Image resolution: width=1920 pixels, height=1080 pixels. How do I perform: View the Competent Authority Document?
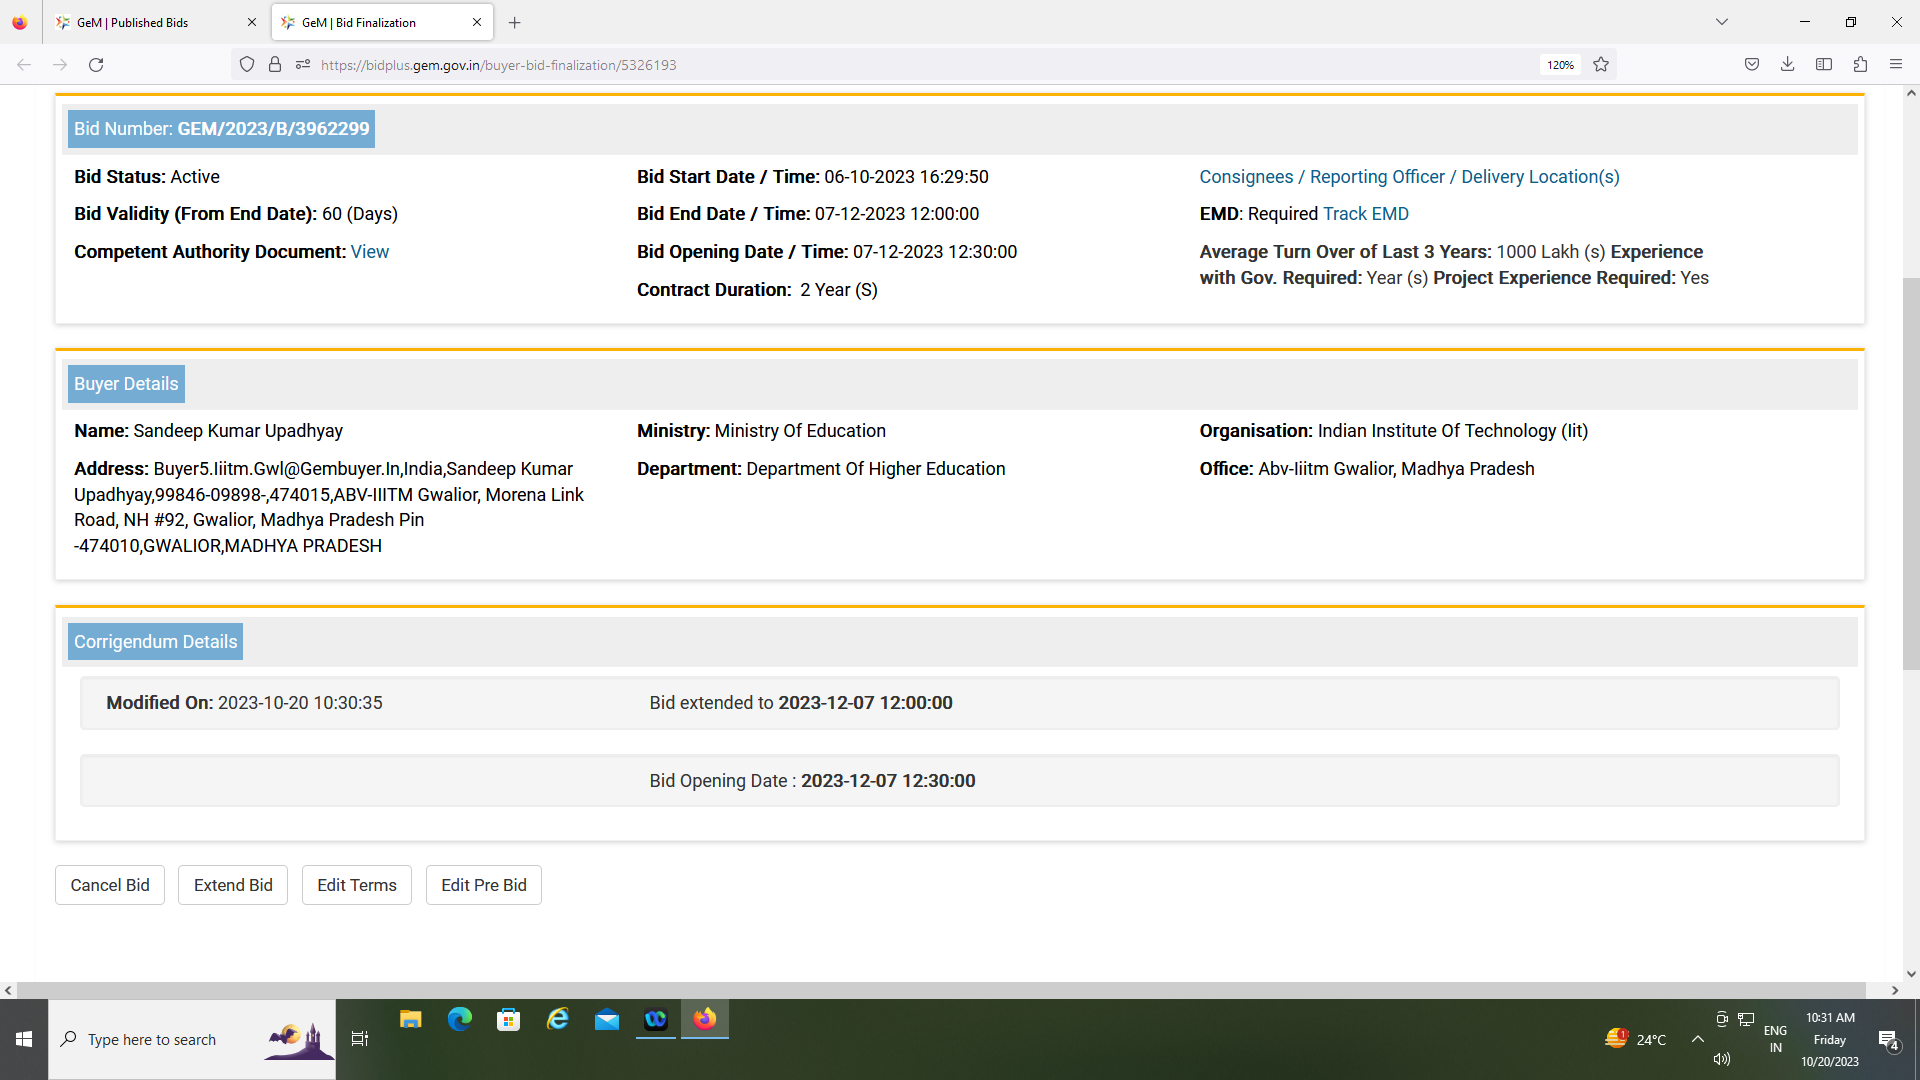pyautogui.click(x=369, y=252)
